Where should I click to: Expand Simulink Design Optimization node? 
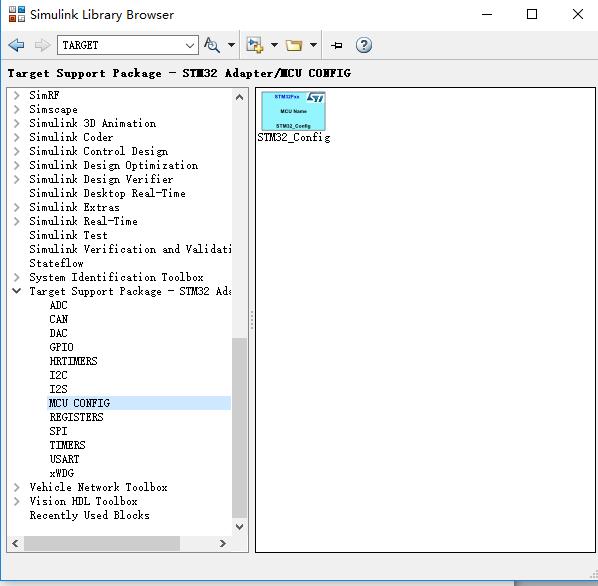[x=16, y=165]
